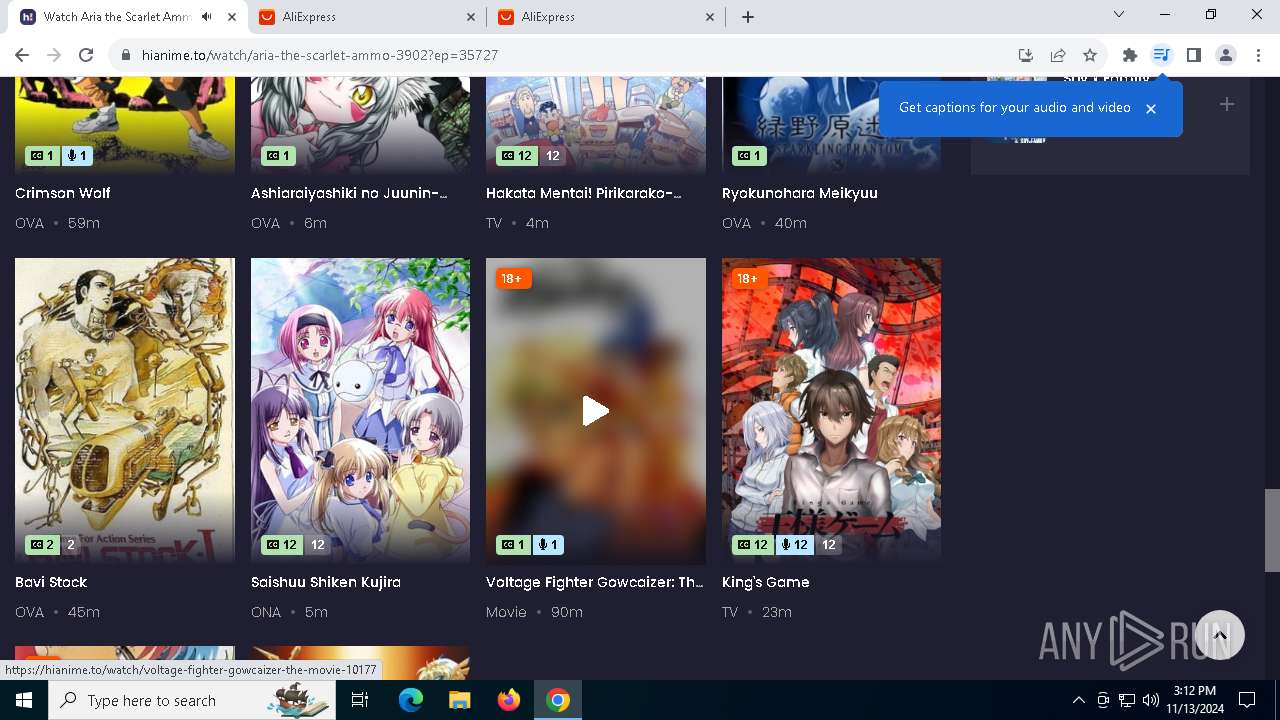Open Crimson Wolf title link
Viewport: 1280px width, 720px height.
pos(63,193)
